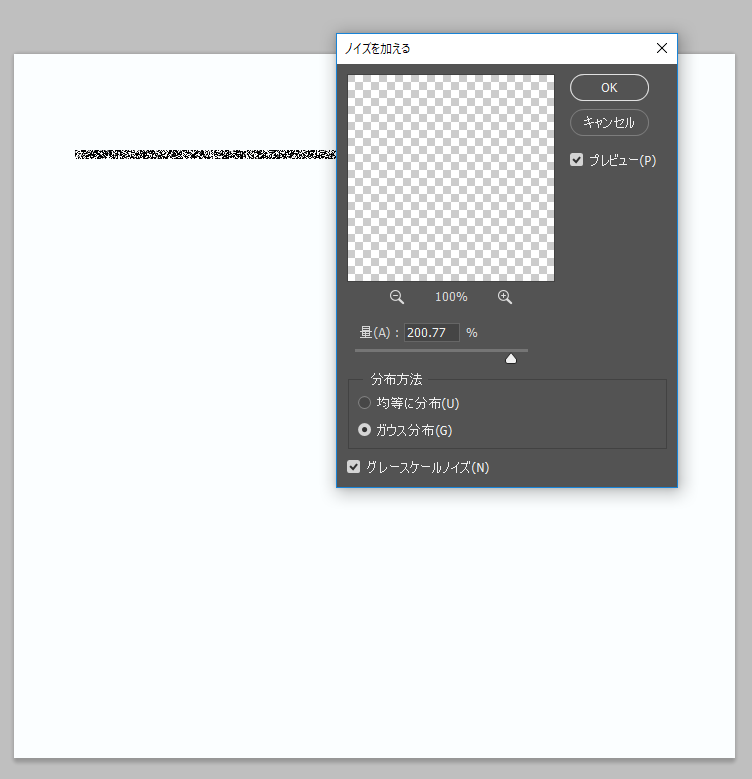This screenshot has height=779, width=752.
Task: Toggle the プレビュー(P) checkbox
Action: (576, 160)
